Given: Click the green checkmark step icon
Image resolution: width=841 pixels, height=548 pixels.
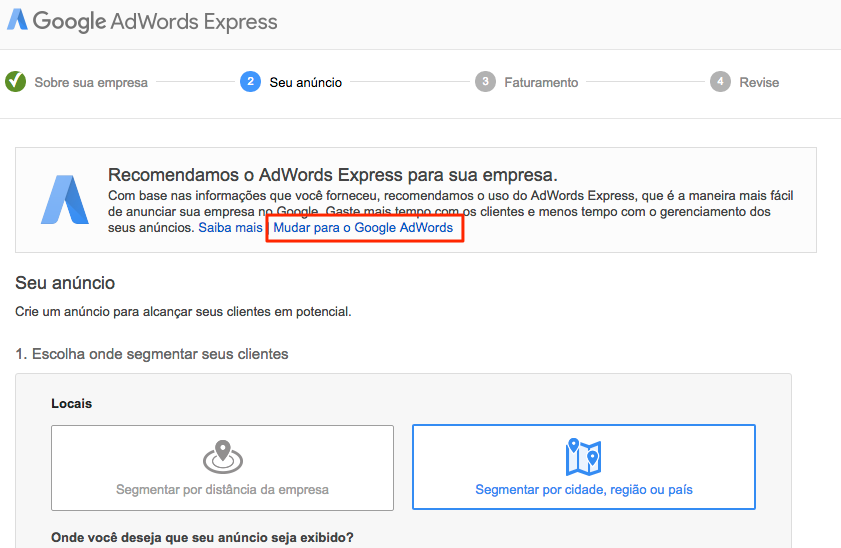Looking at the screenshot, I should [x=16, y=82].
